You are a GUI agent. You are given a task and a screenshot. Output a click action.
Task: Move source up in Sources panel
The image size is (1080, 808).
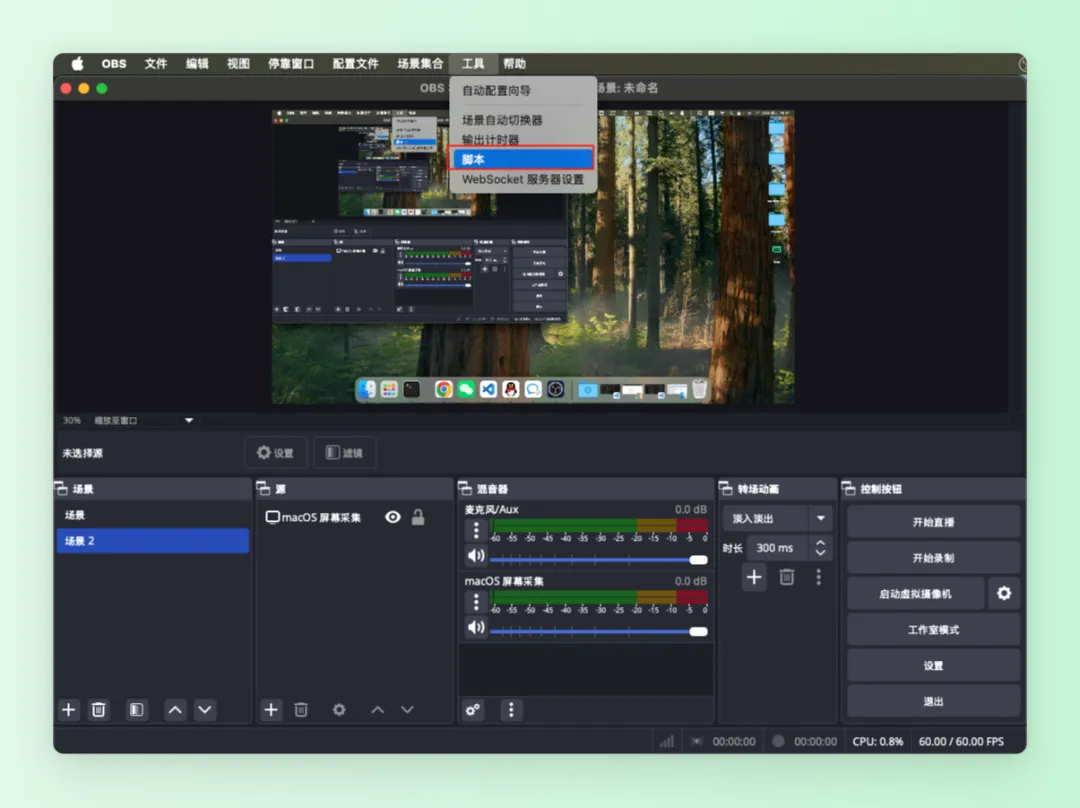377,709
